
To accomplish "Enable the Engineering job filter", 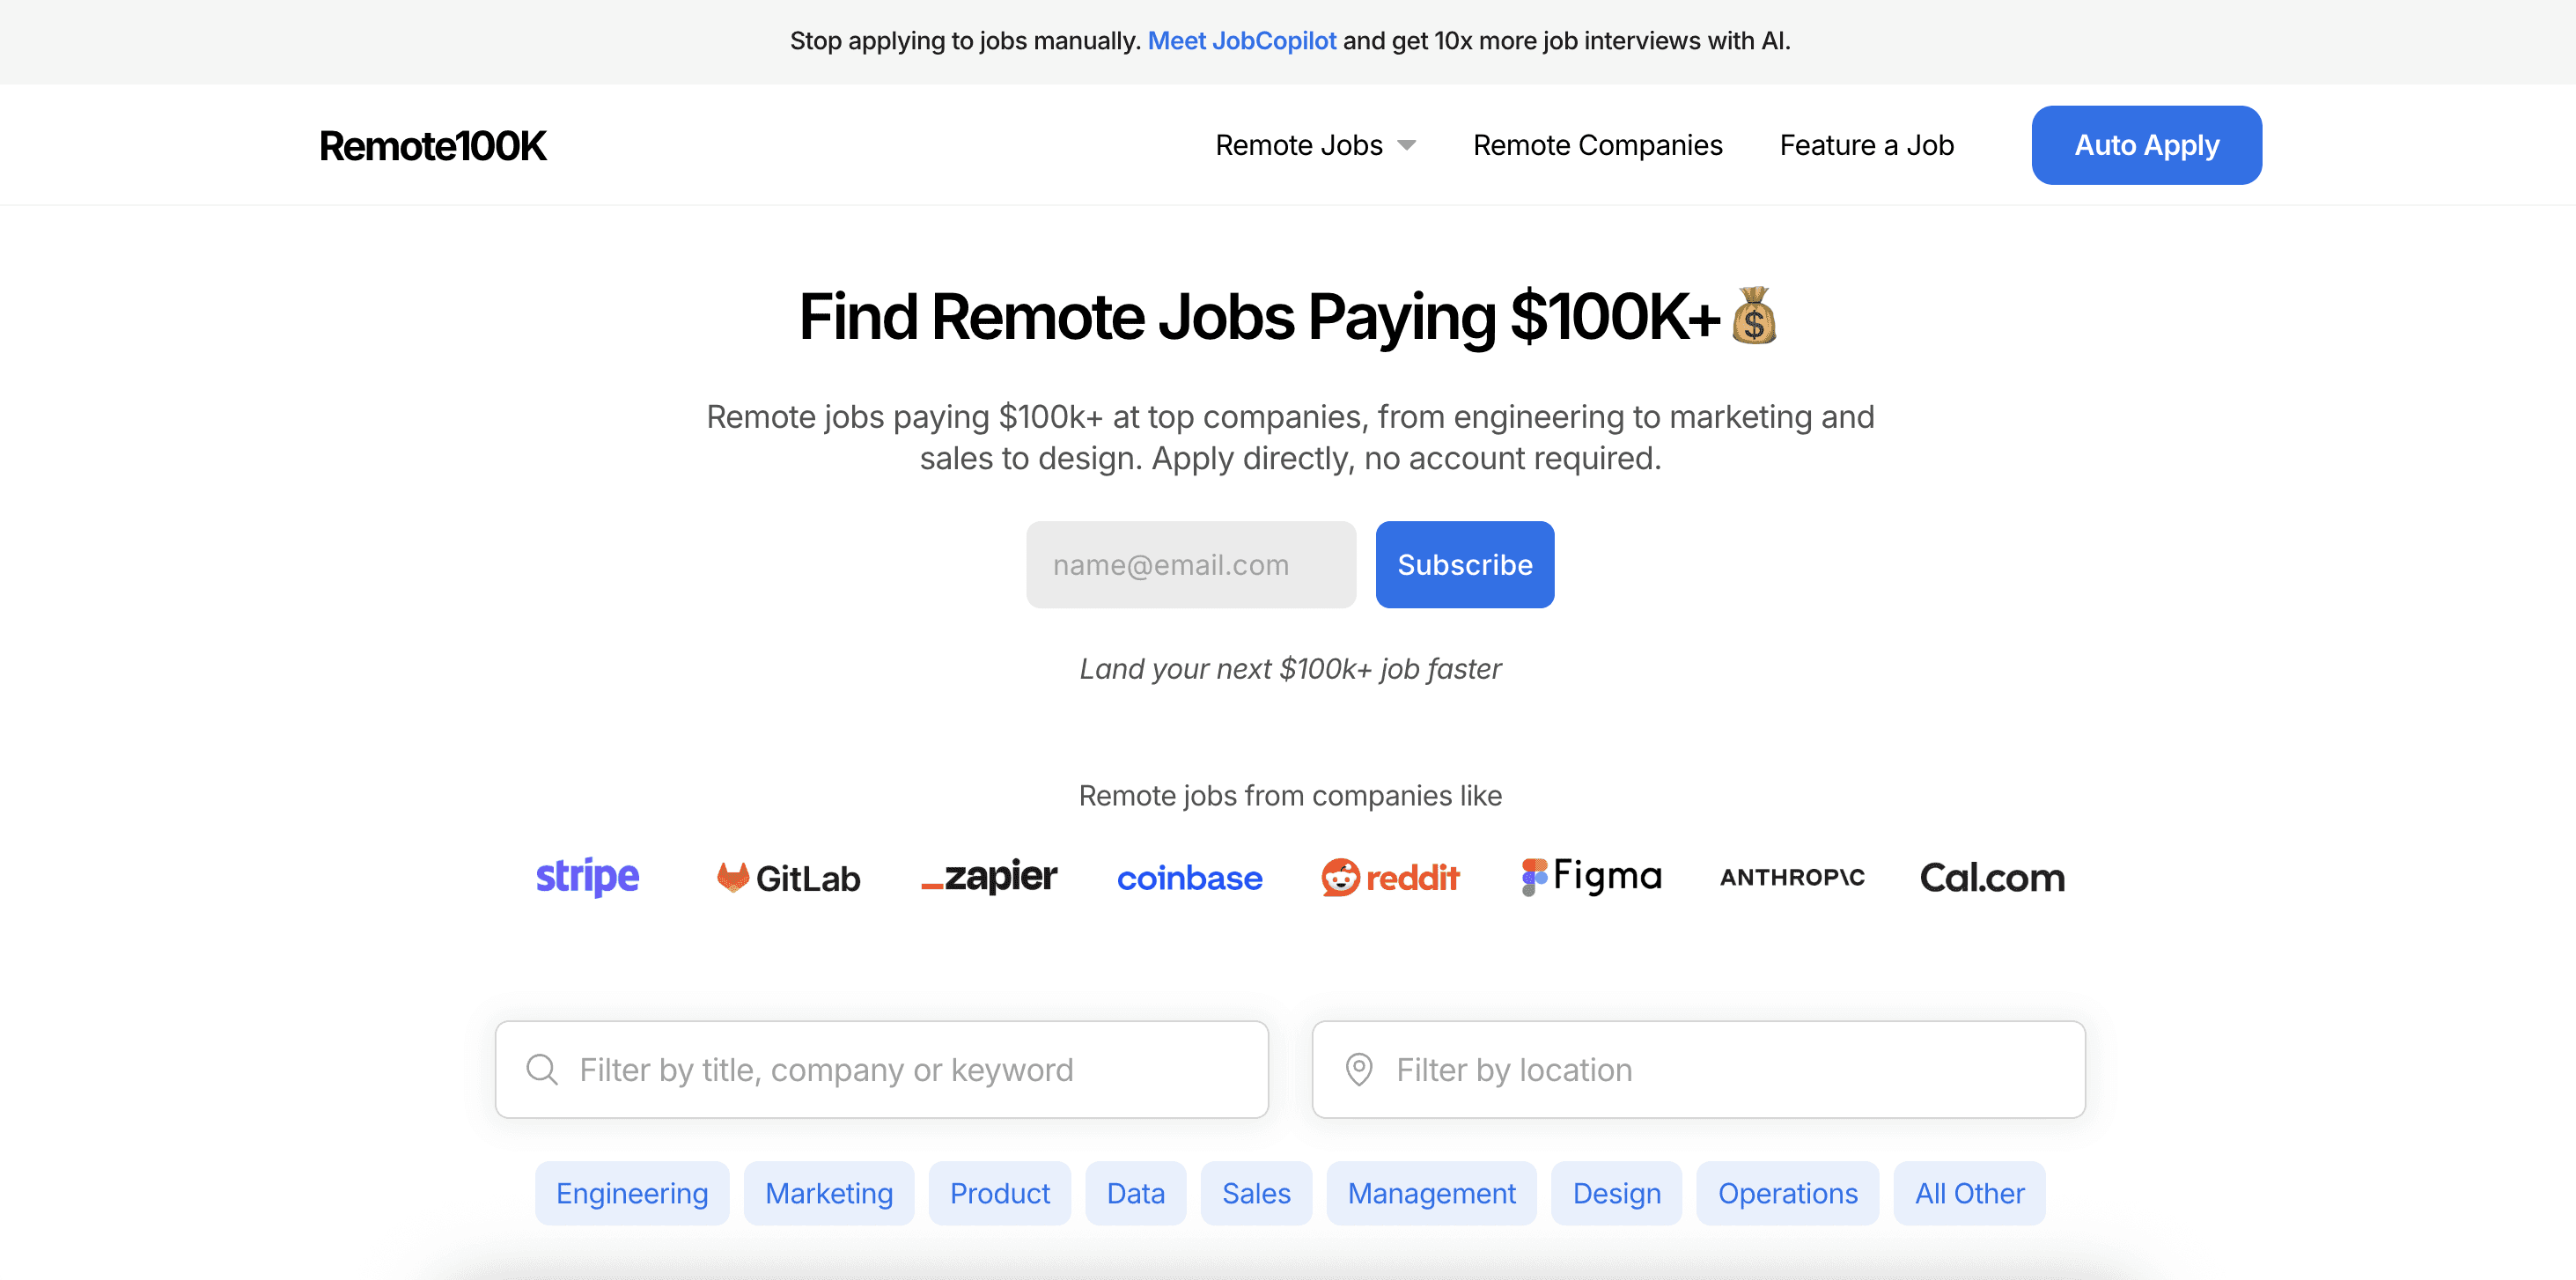I will click(631, 1193).
